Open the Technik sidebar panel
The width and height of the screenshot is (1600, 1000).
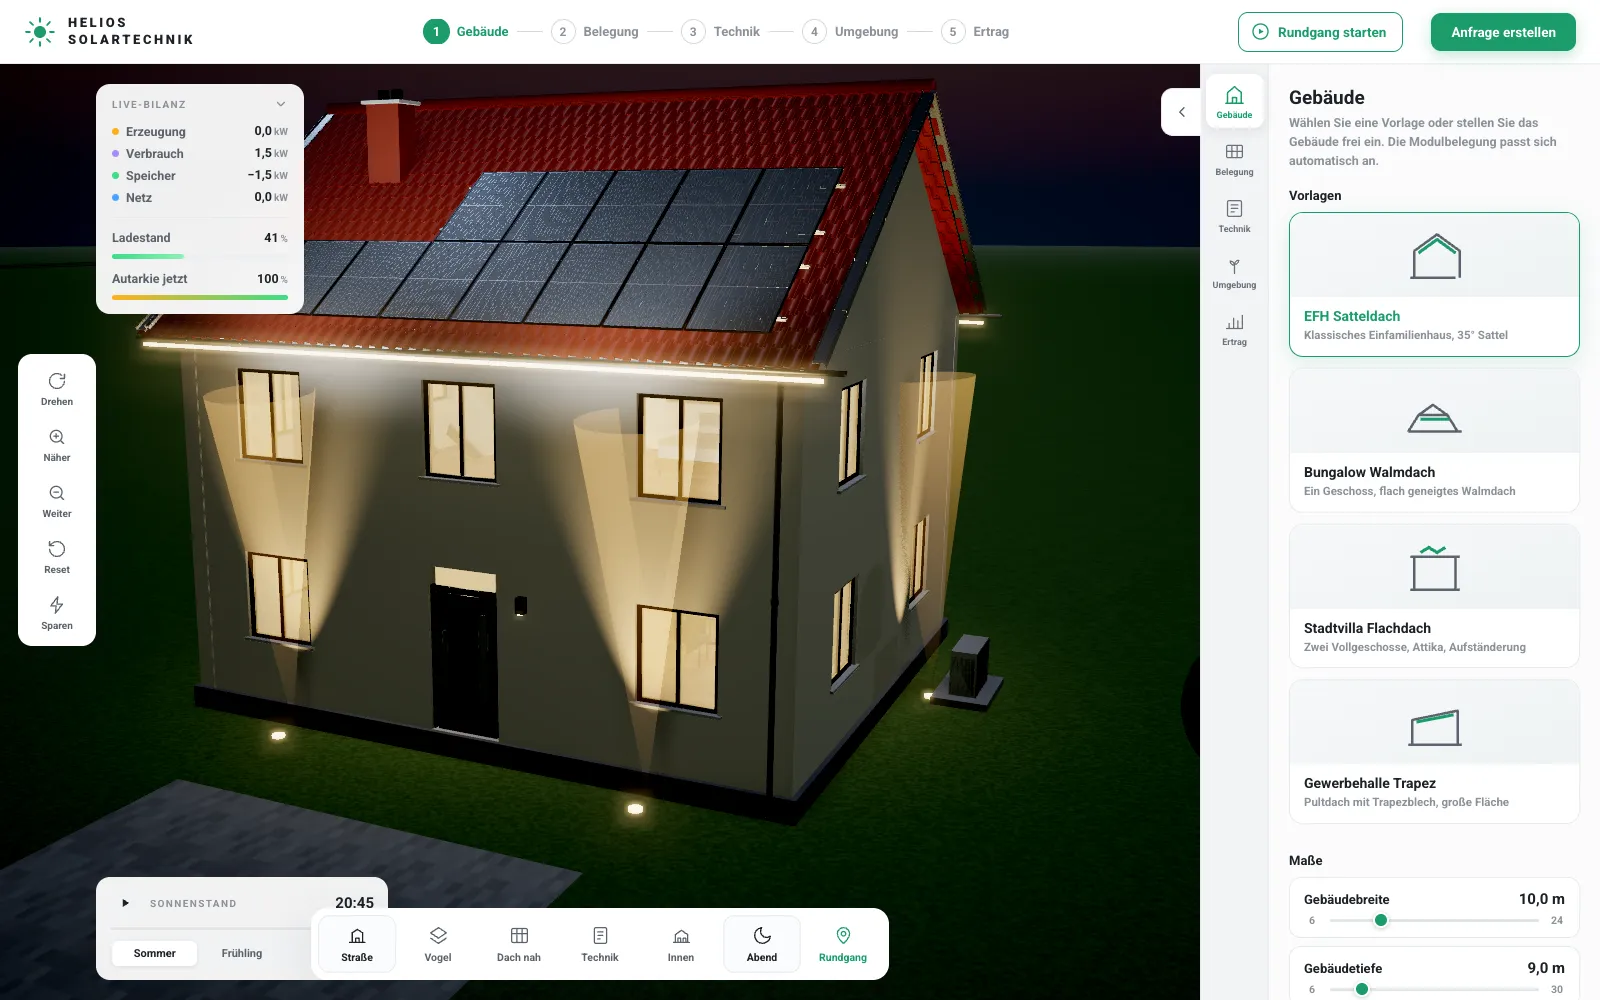pyautogui.click(x=1234, y=216)
